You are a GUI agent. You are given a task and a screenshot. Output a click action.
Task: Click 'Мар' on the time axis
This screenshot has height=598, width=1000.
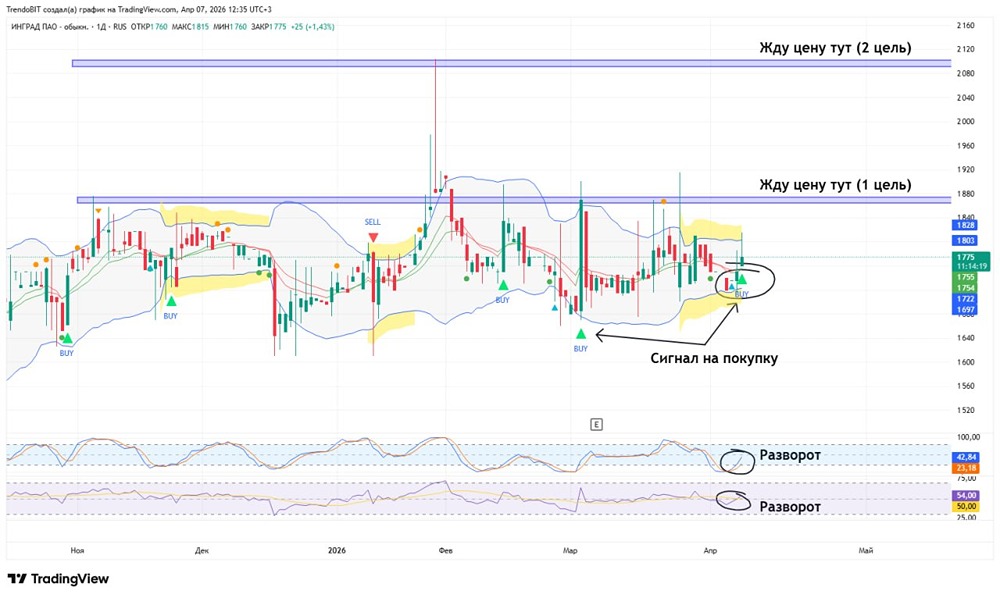pyautogui.click(x=570, y=550)
